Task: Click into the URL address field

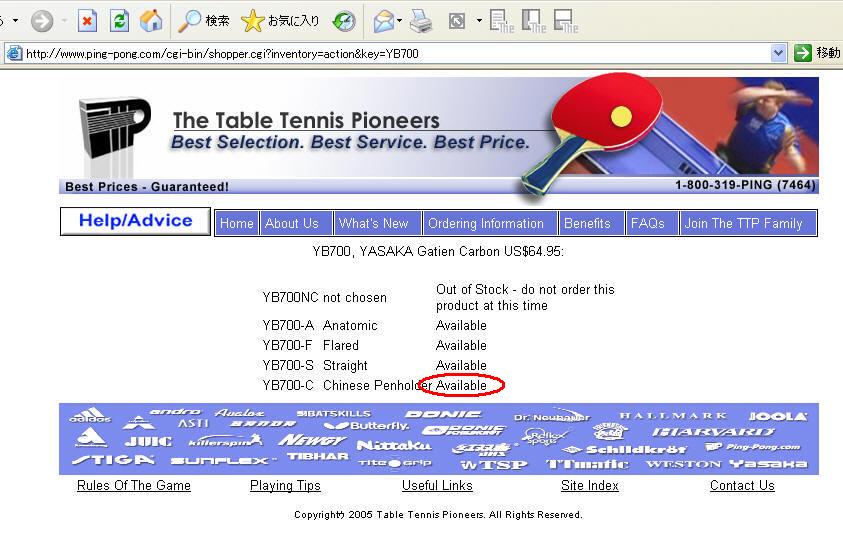Action: (x=397, y=54)
